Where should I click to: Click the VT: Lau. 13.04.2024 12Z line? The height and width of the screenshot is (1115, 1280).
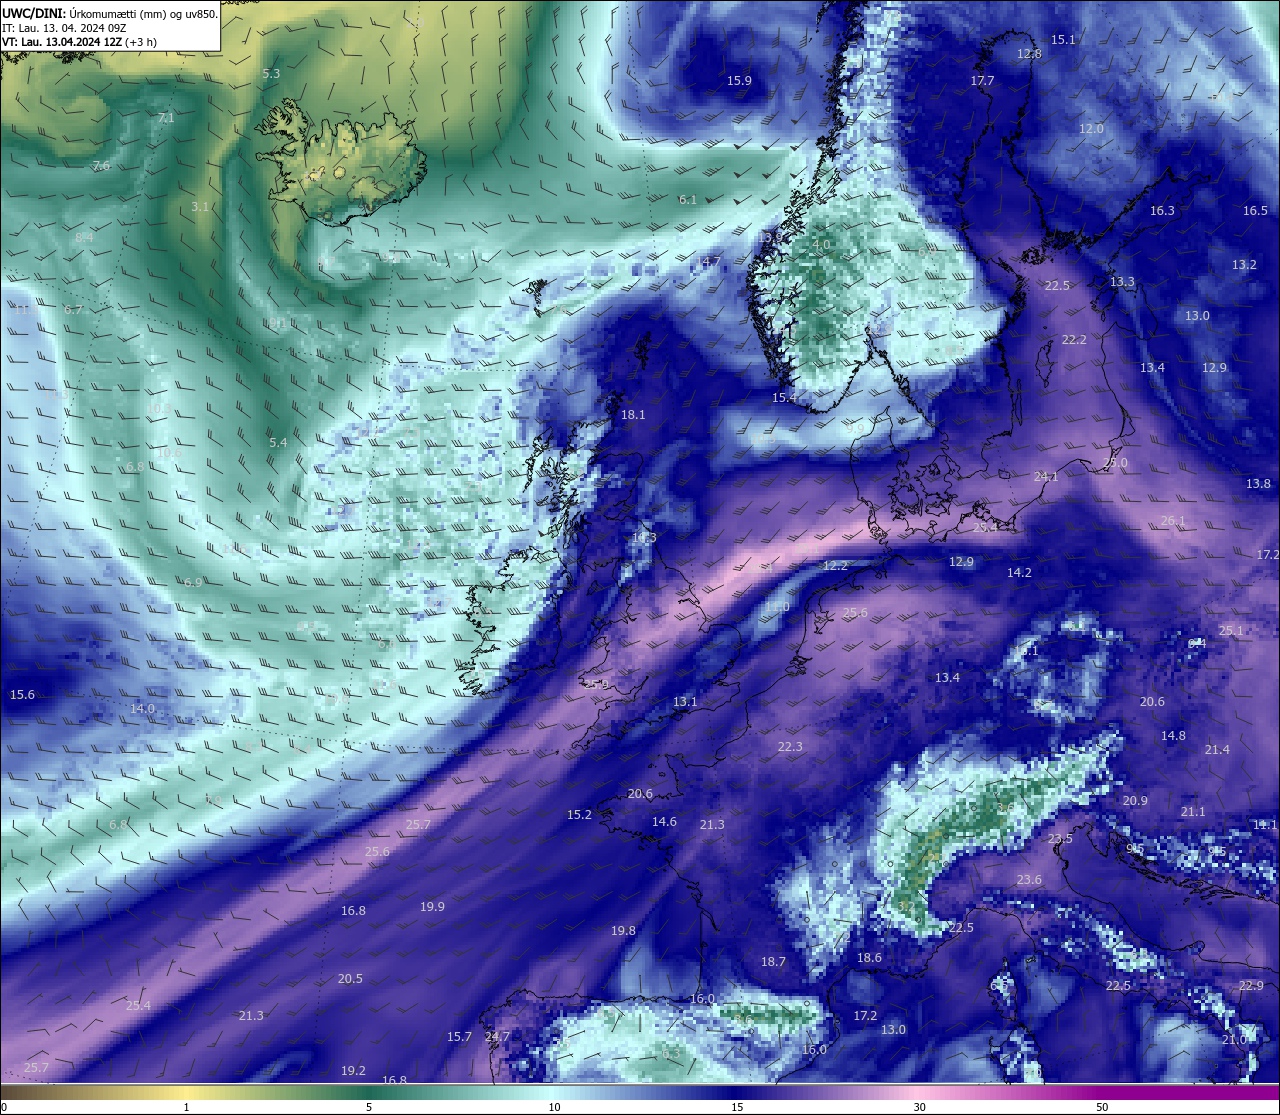coord(78,42)
